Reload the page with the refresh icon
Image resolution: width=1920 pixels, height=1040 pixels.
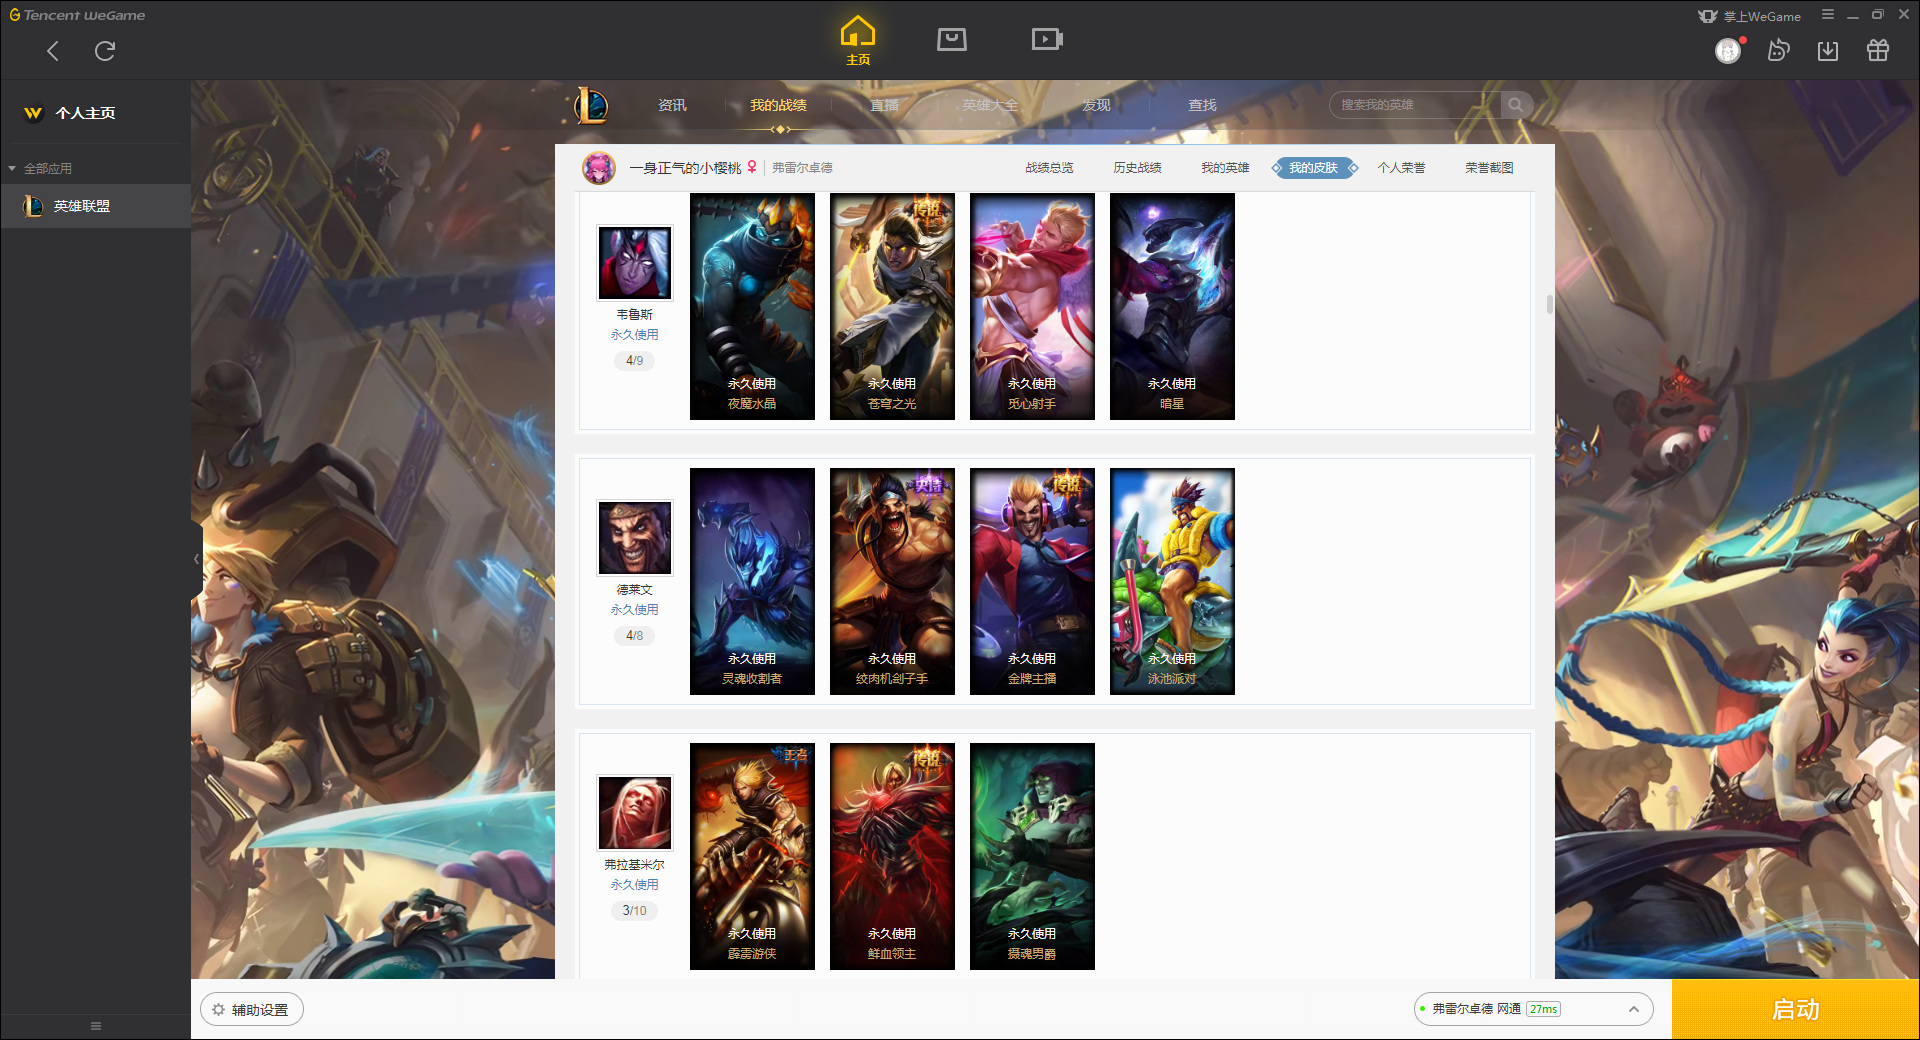(x=105, y=51)
